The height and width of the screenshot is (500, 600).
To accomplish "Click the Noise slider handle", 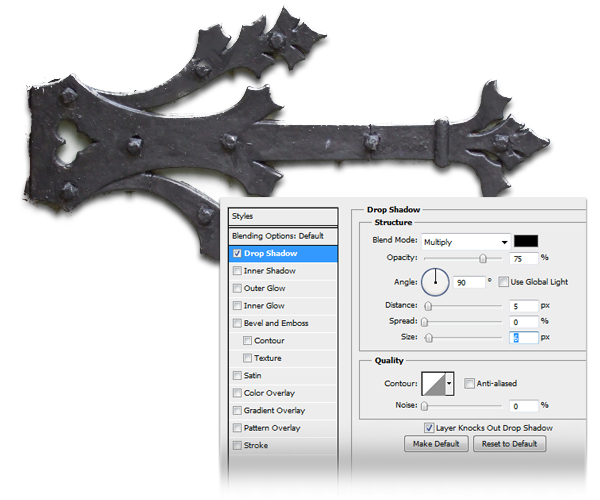I will [424, 406].
